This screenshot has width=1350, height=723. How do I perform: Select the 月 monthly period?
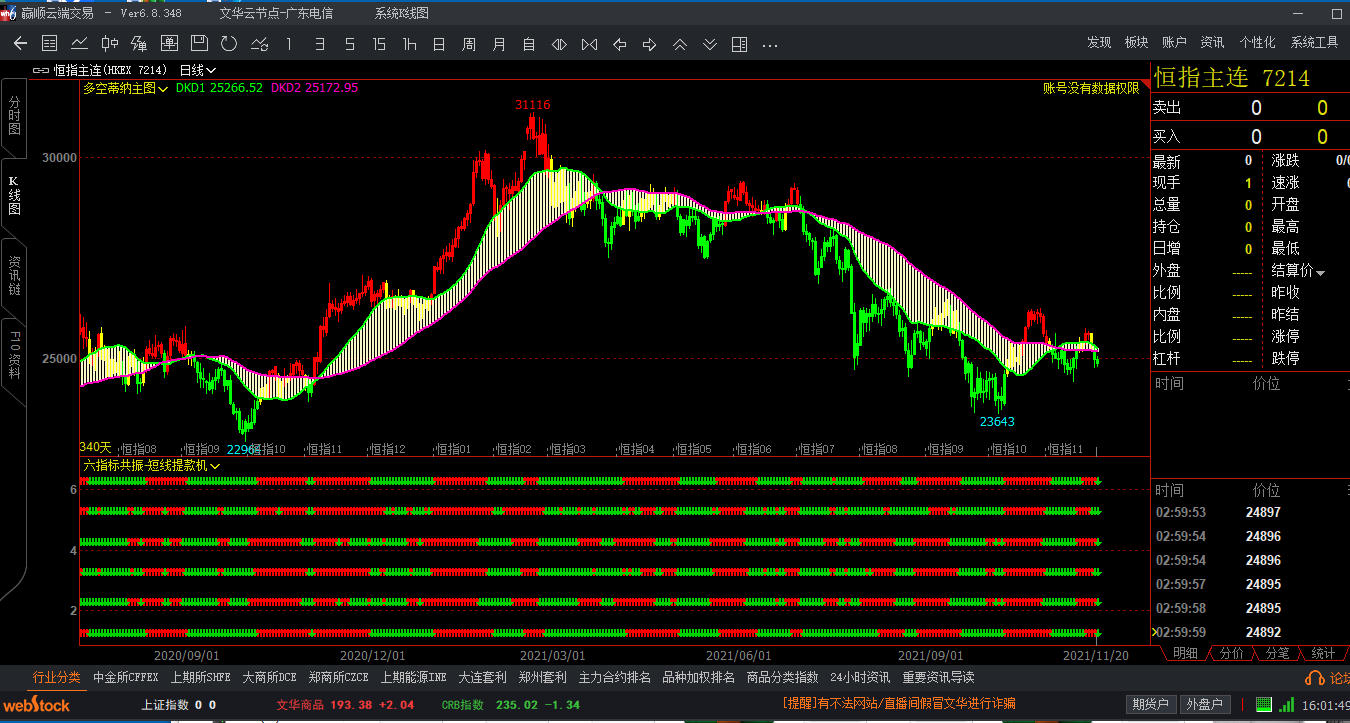pos(499,44)
